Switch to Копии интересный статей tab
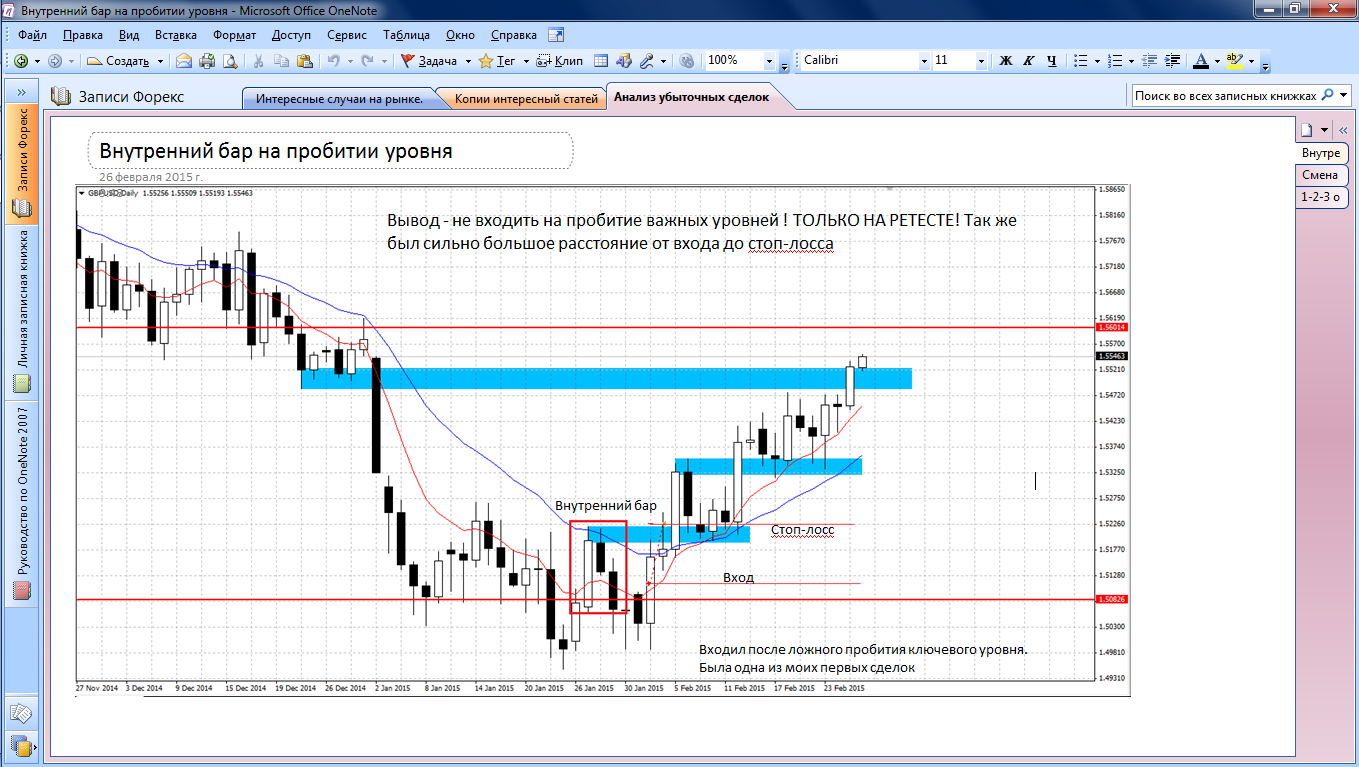The image size is (1359, 767). [x=526, y=99]
